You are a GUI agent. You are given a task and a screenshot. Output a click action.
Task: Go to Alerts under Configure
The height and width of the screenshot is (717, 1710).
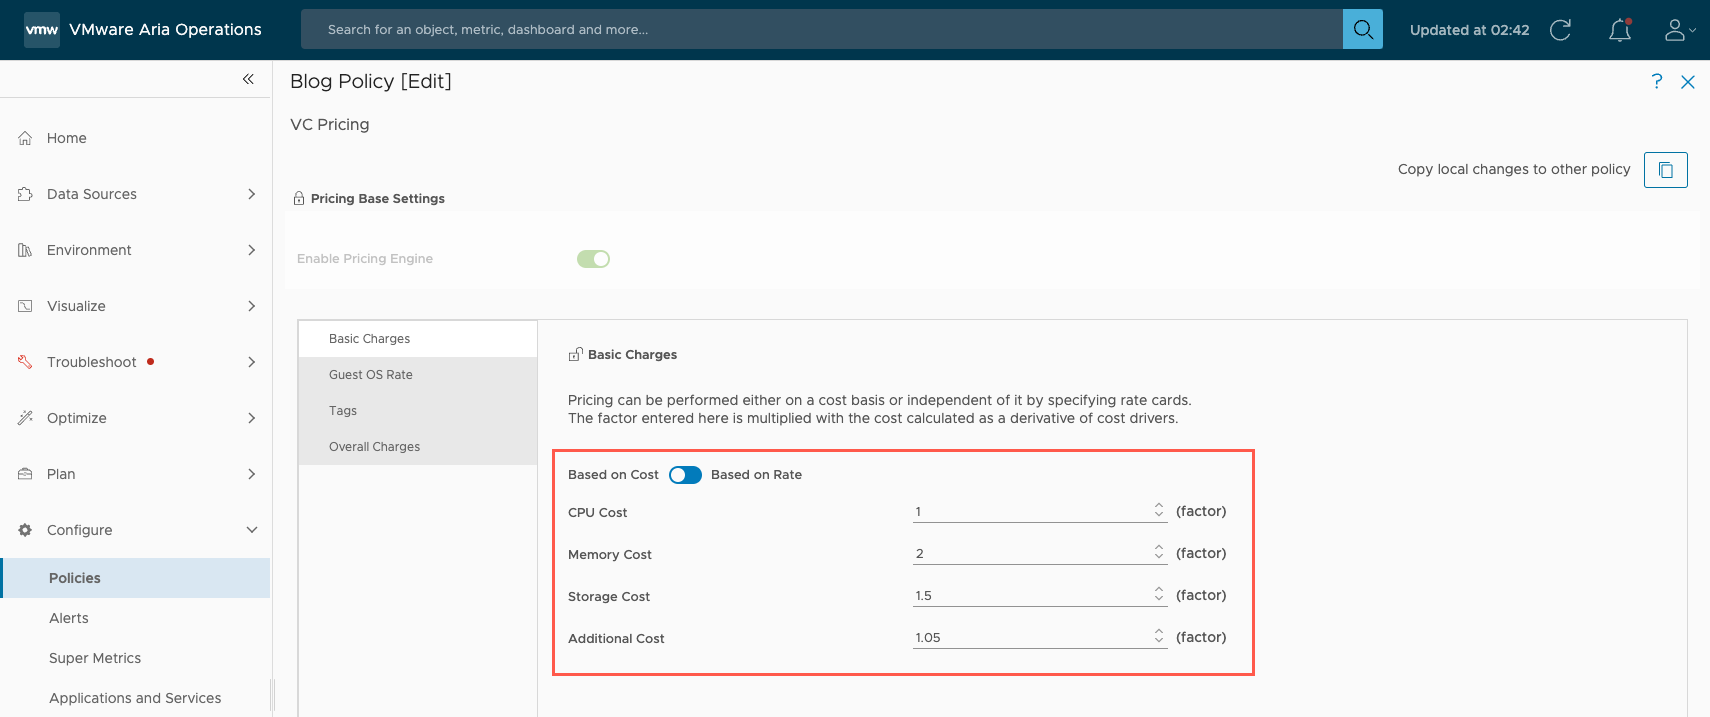69,618
